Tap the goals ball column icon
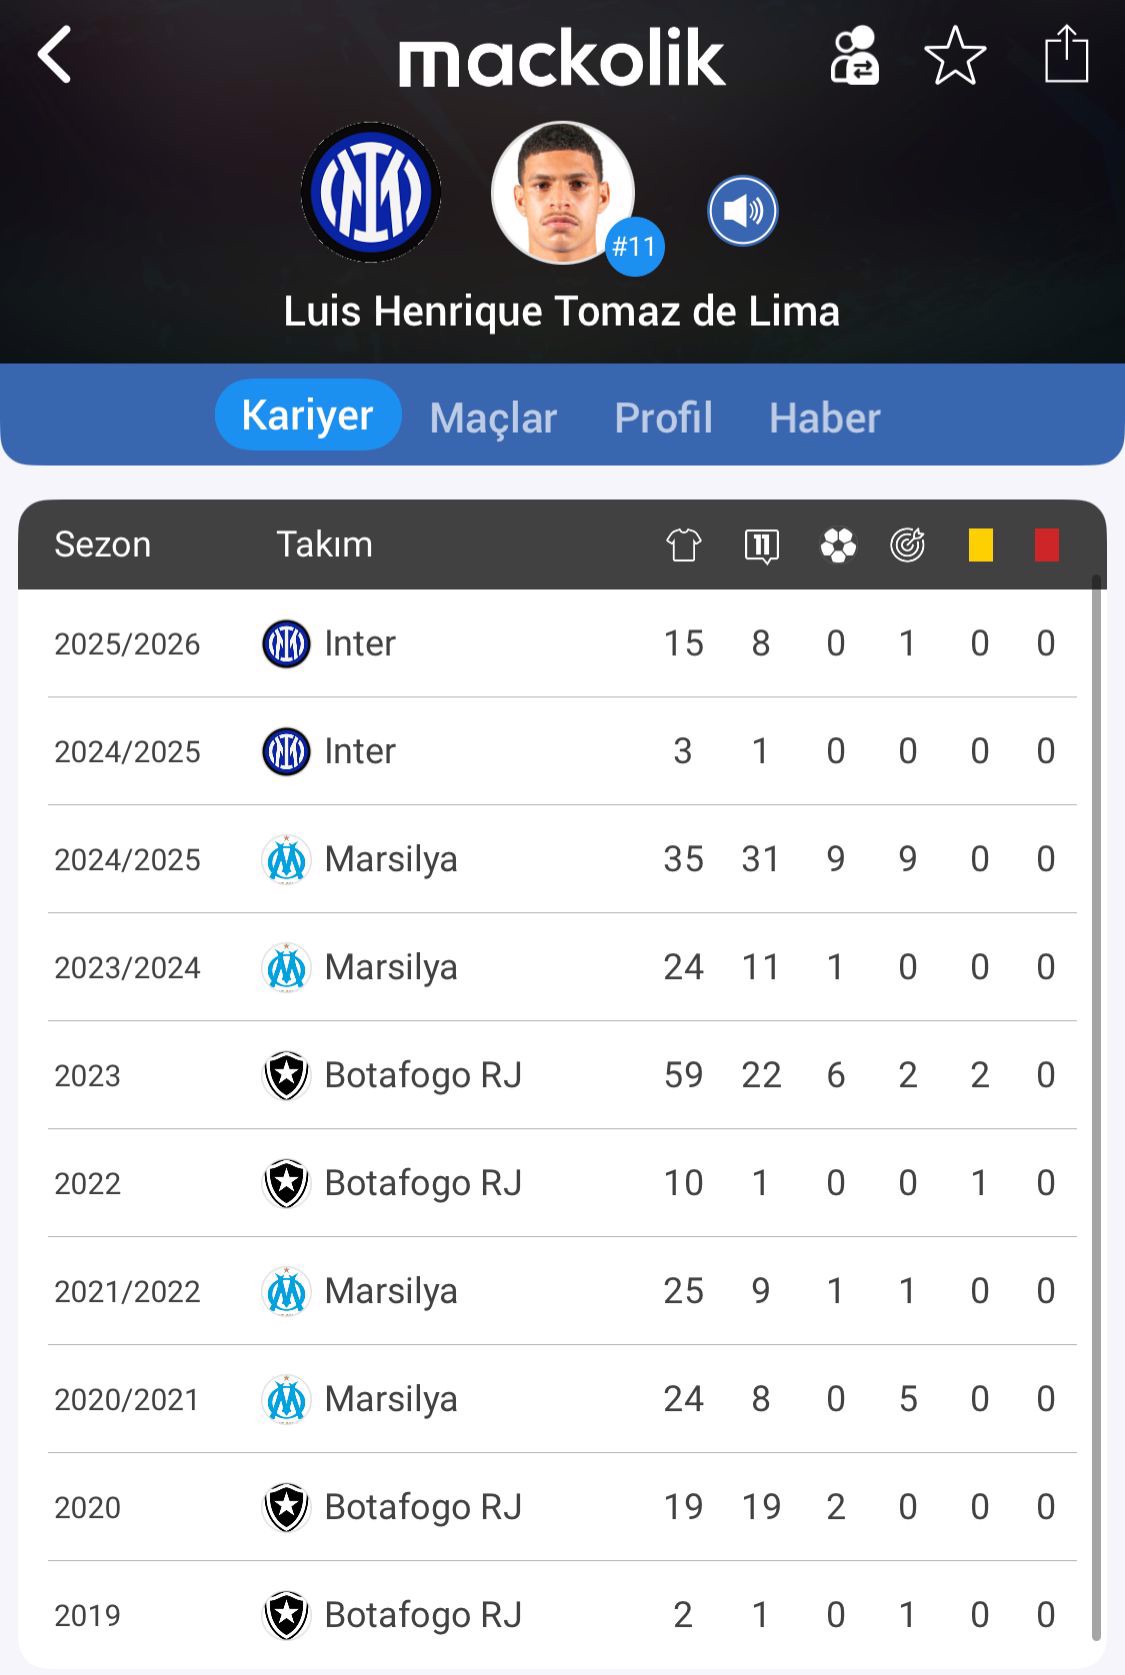The image size is (1125, 1675). (x=838, y=545)
